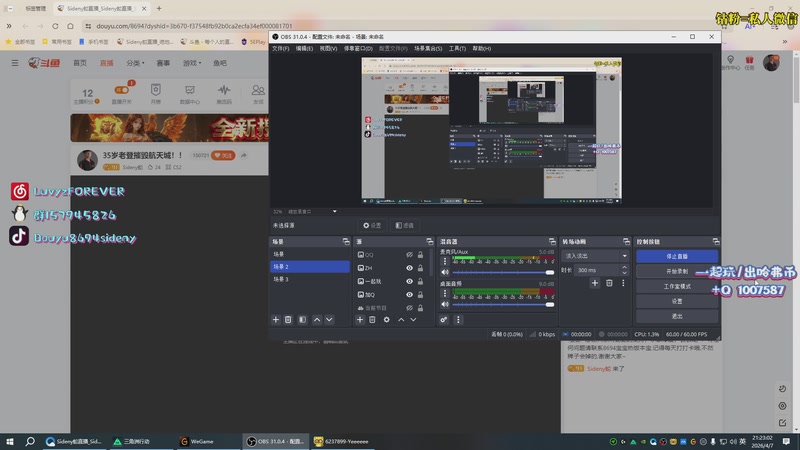
Task: Expand Douyu 分类 category dropdown
Action: (135, 63)
